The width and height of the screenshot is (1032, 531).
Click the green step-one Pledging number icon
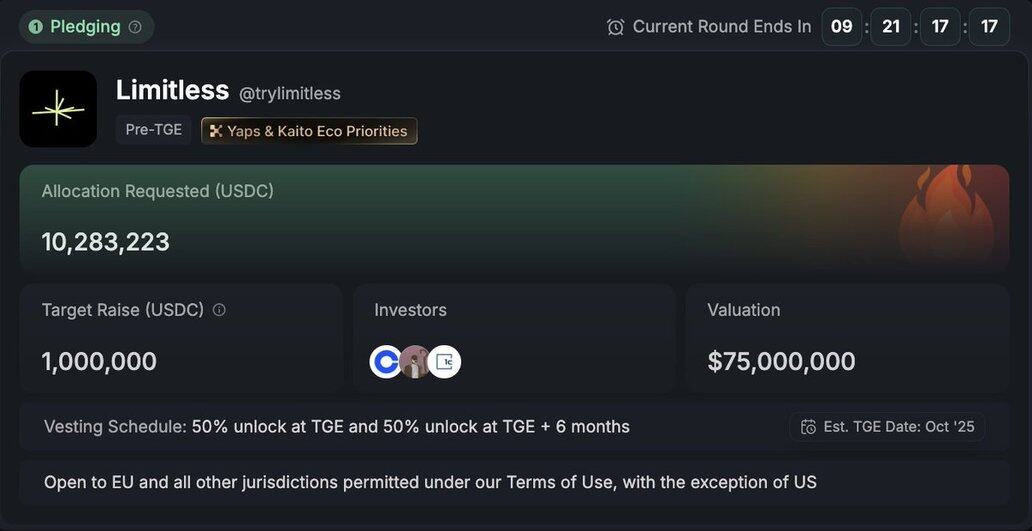(36, 27)
